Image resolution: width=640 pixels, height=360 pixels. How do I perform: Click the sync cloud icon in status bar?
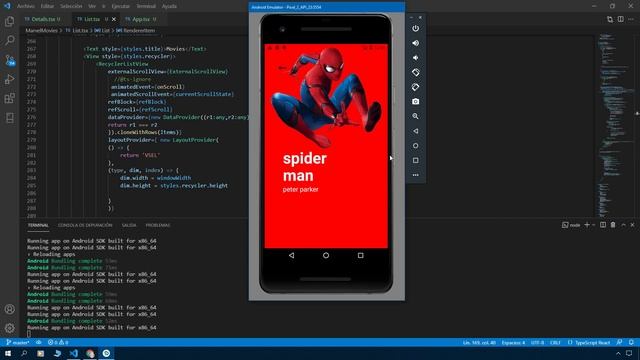coord(38,342)
